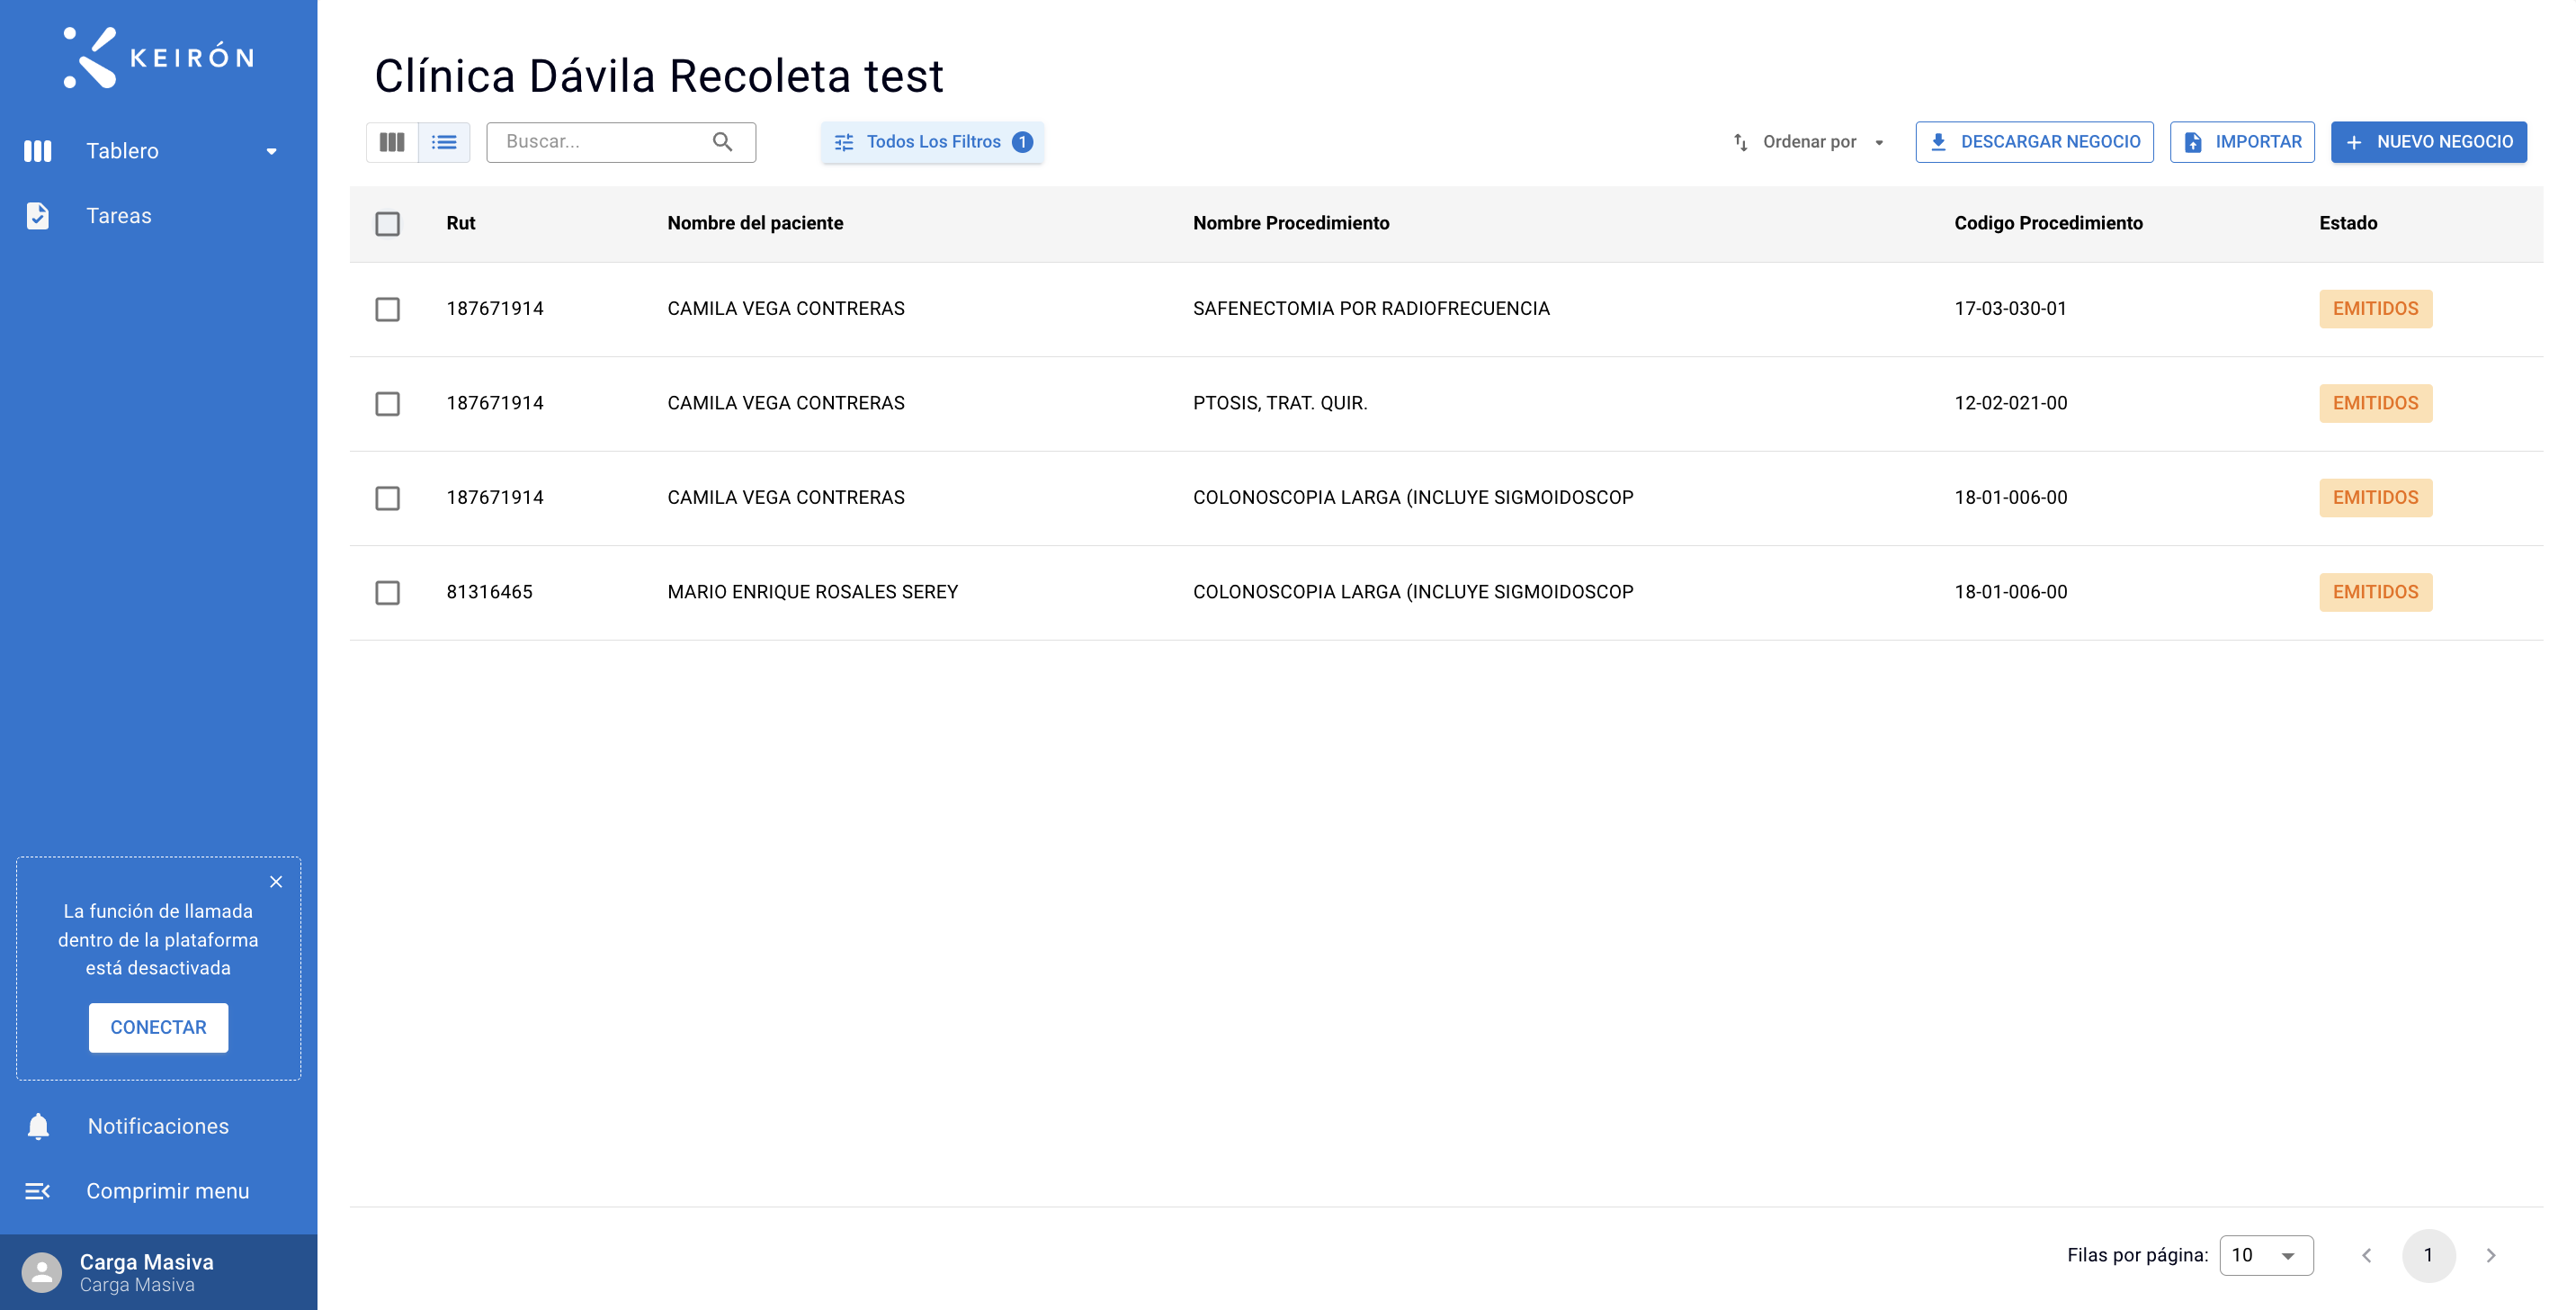Image resolution: width=2576 pixels, height=1310 pixels.
Task: Click code 12-02-021-00
Action: click(x=2010, y=403)
